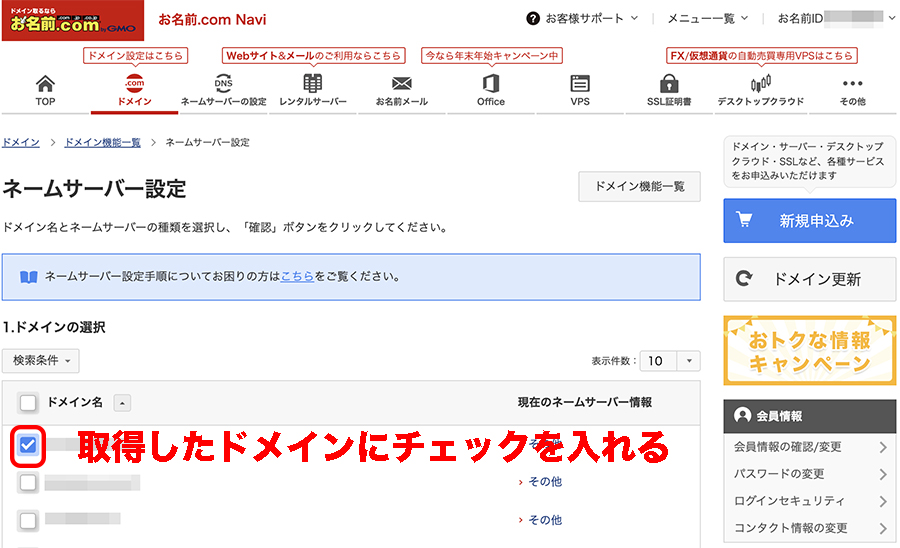The width and height of the screenshot is (900, 548).
Task: Expand the 検索条件 dropdown
Action: (x=41, y=360)
